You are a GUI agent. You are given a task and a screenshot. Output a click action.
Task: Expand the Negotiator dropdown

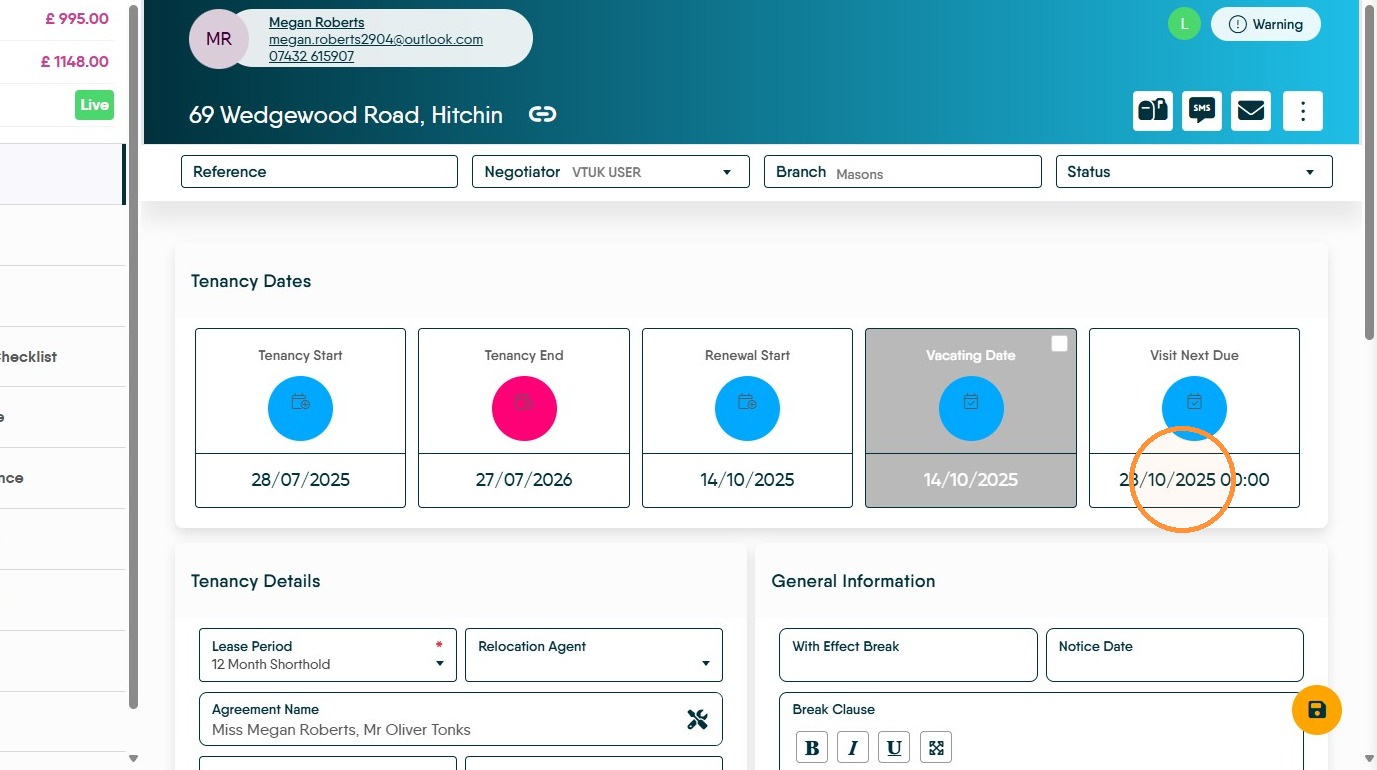point(610,172)
